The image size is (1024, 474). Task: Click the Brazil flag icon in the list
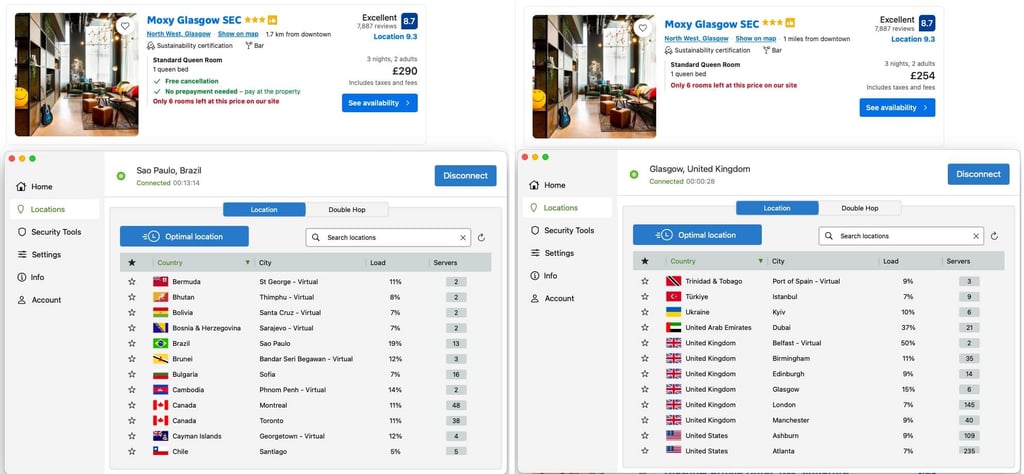(x=161, y=343)
